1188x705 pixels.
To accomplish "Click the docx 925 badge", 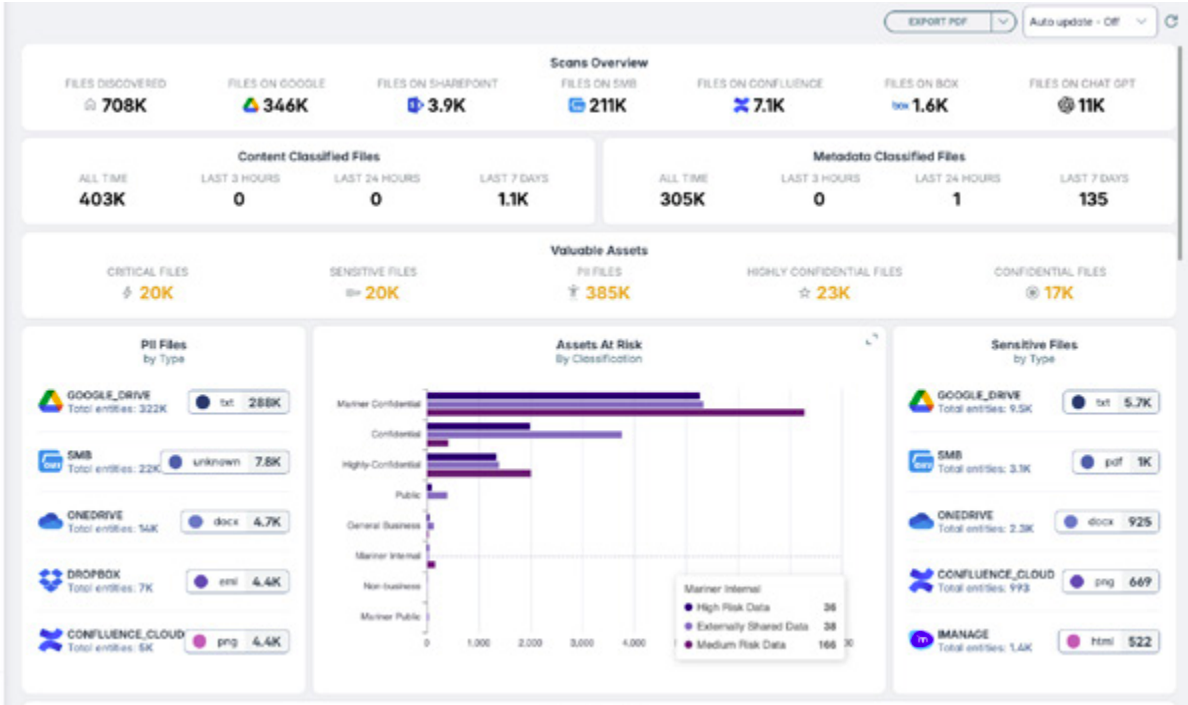I will [x=1107, y=522].
